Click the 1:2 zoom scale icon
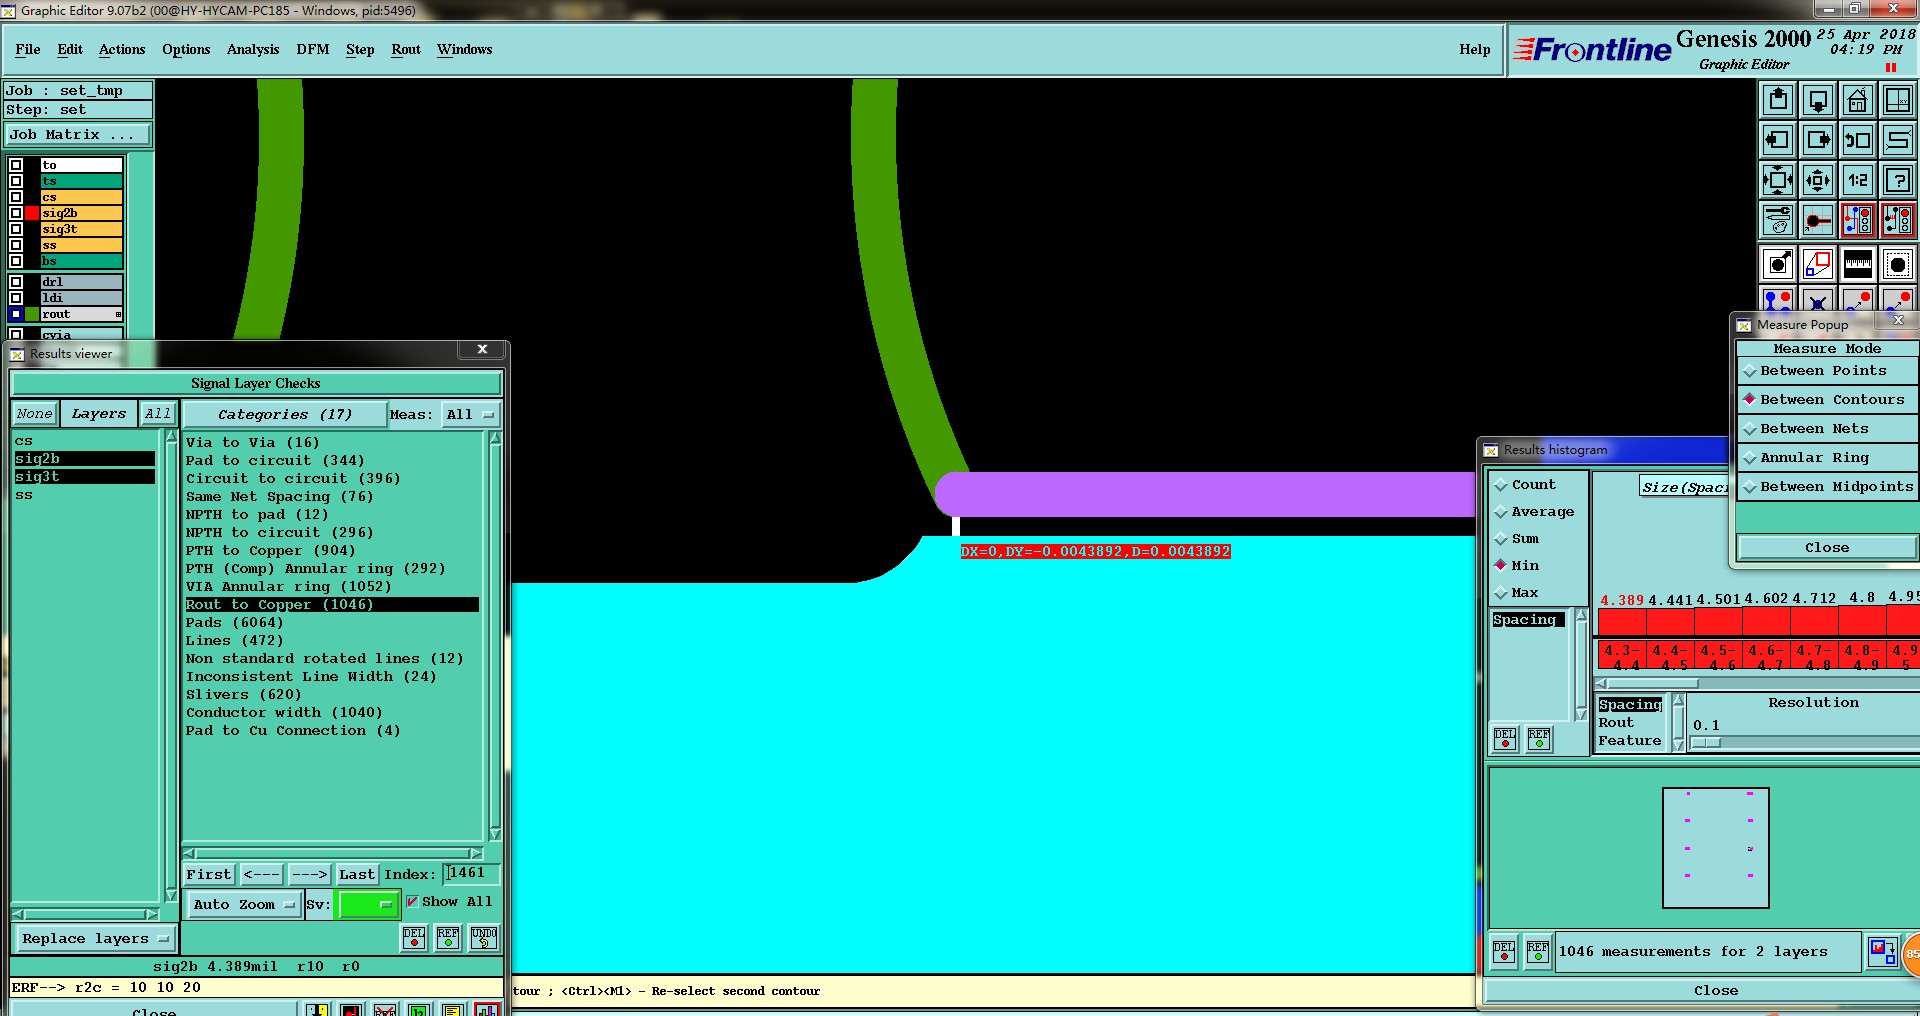 pyautogui.click(x=1857, y=180)
